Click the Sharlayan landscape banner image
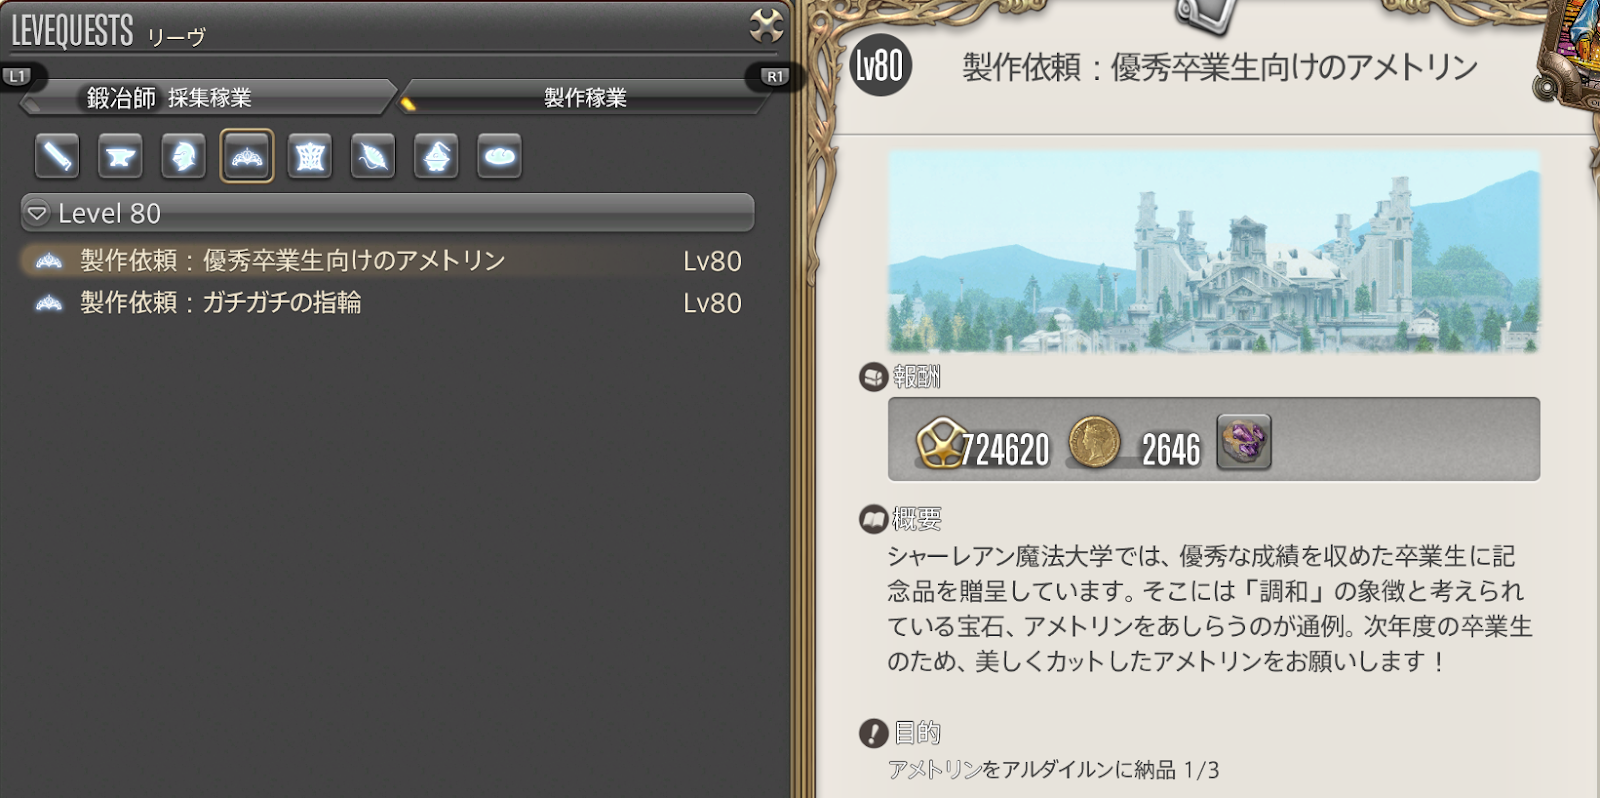Viewport: 1600px width, 798px height. tap(1214, 251)
